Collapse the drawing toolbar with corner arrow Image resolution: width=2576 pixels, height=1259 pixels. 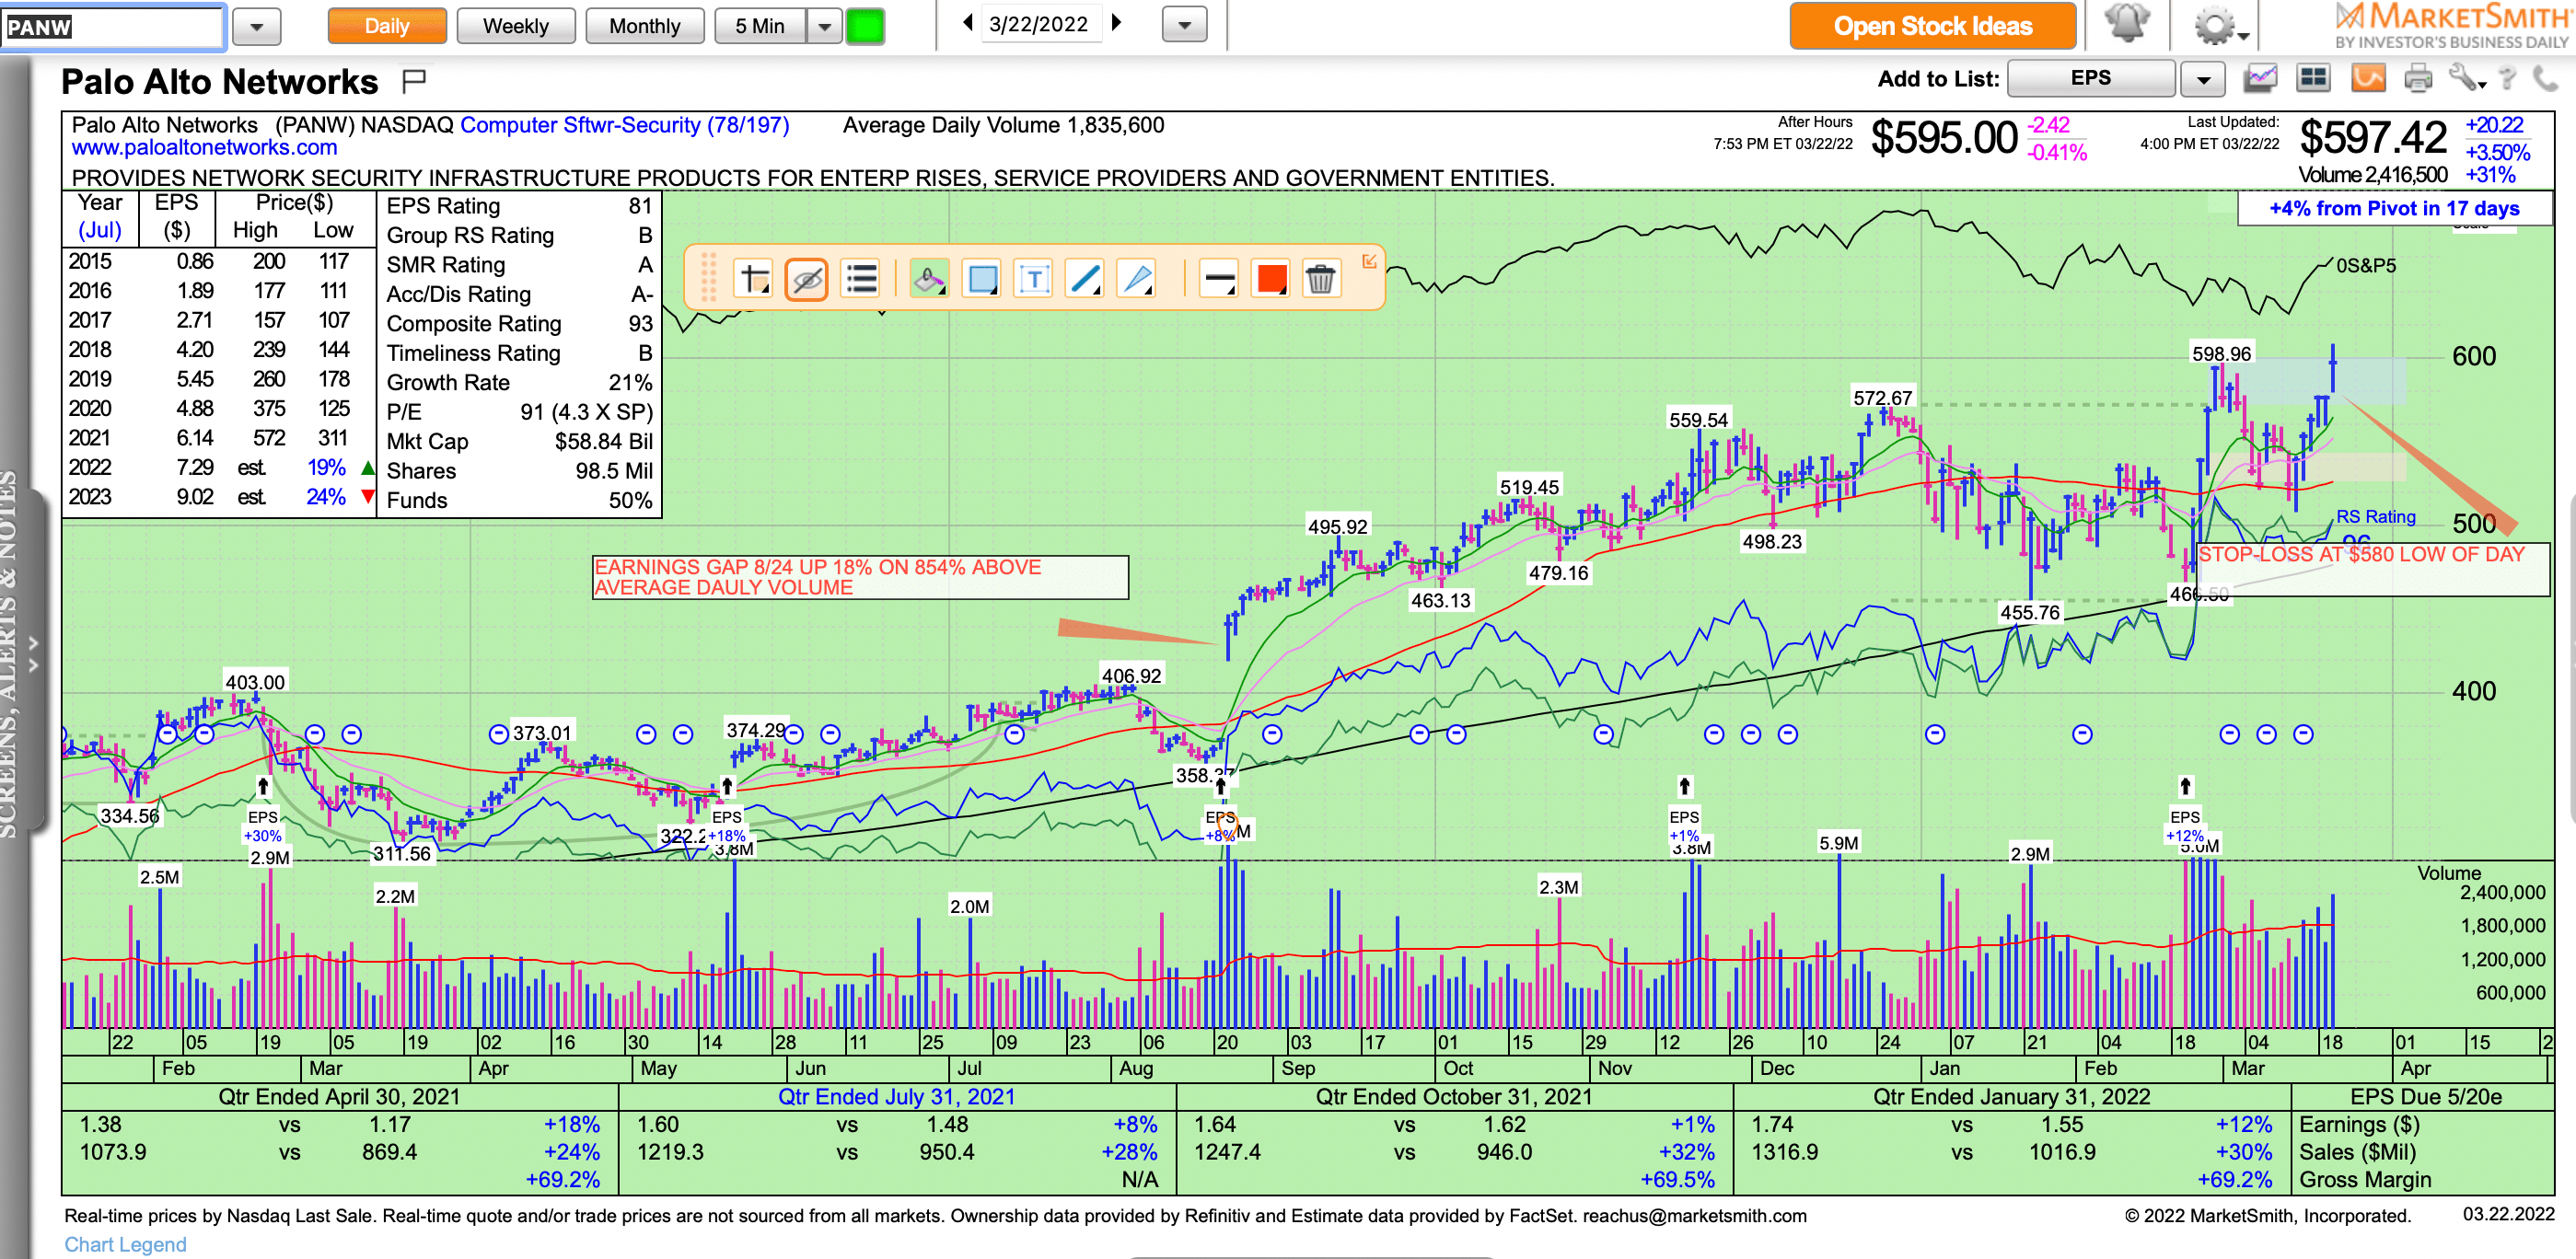point(1369,261)
